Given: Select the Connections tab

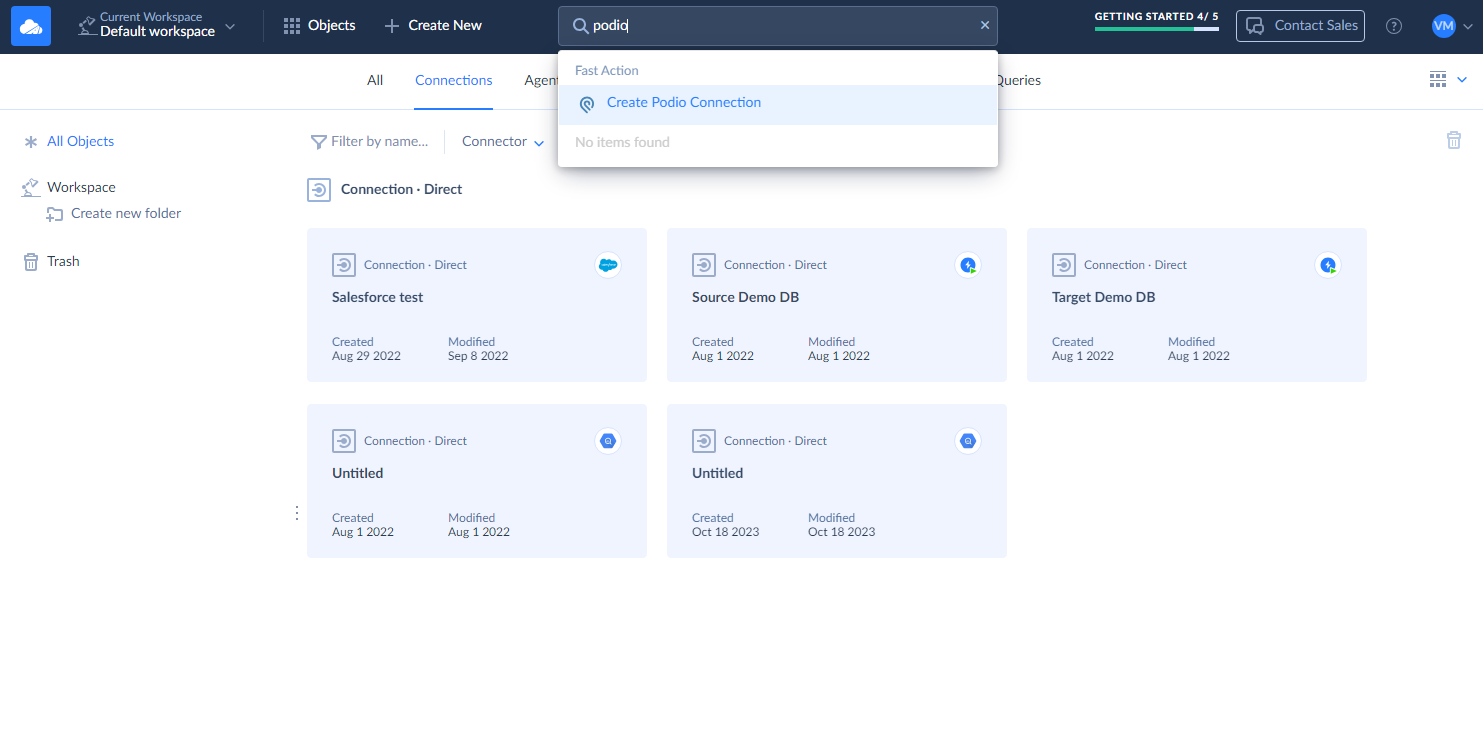Looking at the screenshot, I should click(453, 80).
